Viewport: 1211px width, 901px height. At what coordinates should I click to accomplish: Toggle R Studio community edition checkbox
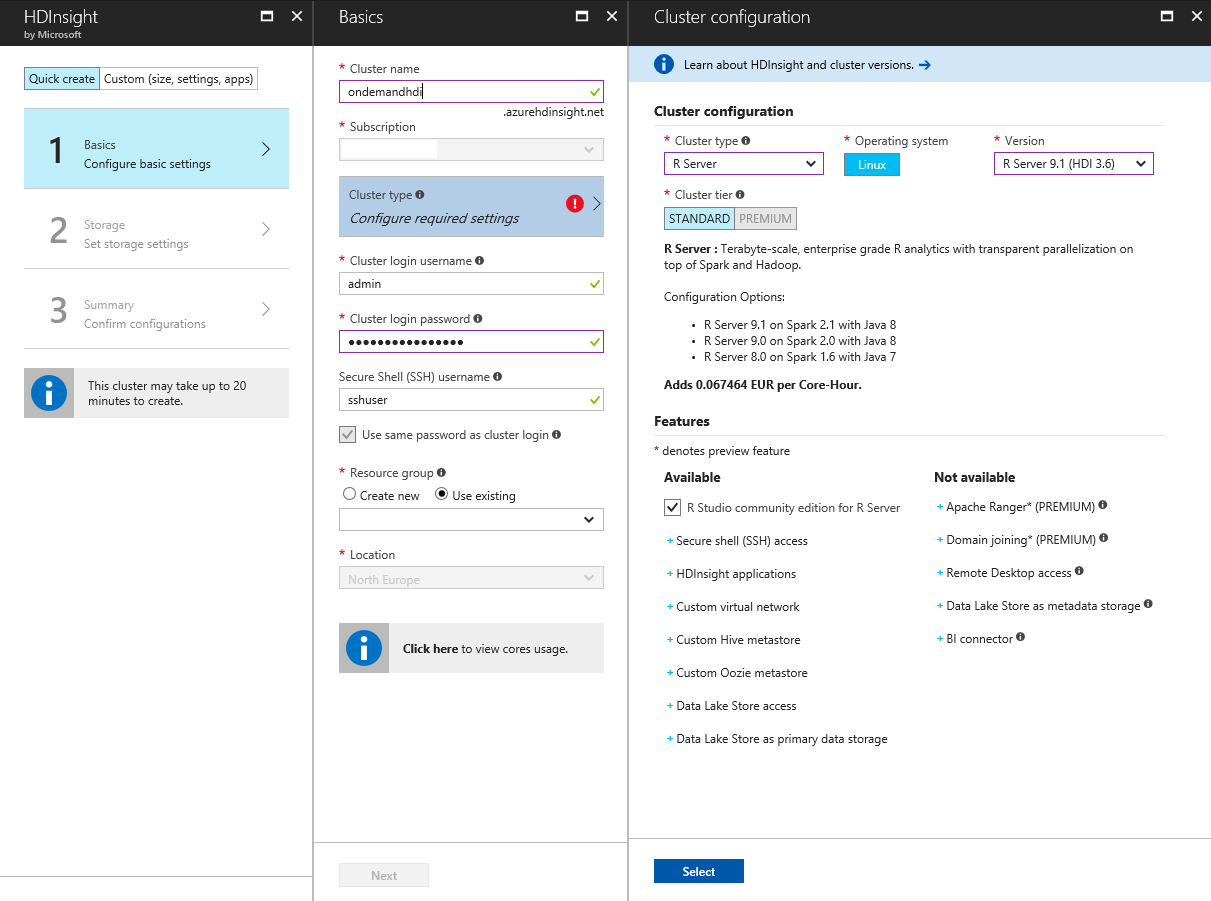pos(673,508)
